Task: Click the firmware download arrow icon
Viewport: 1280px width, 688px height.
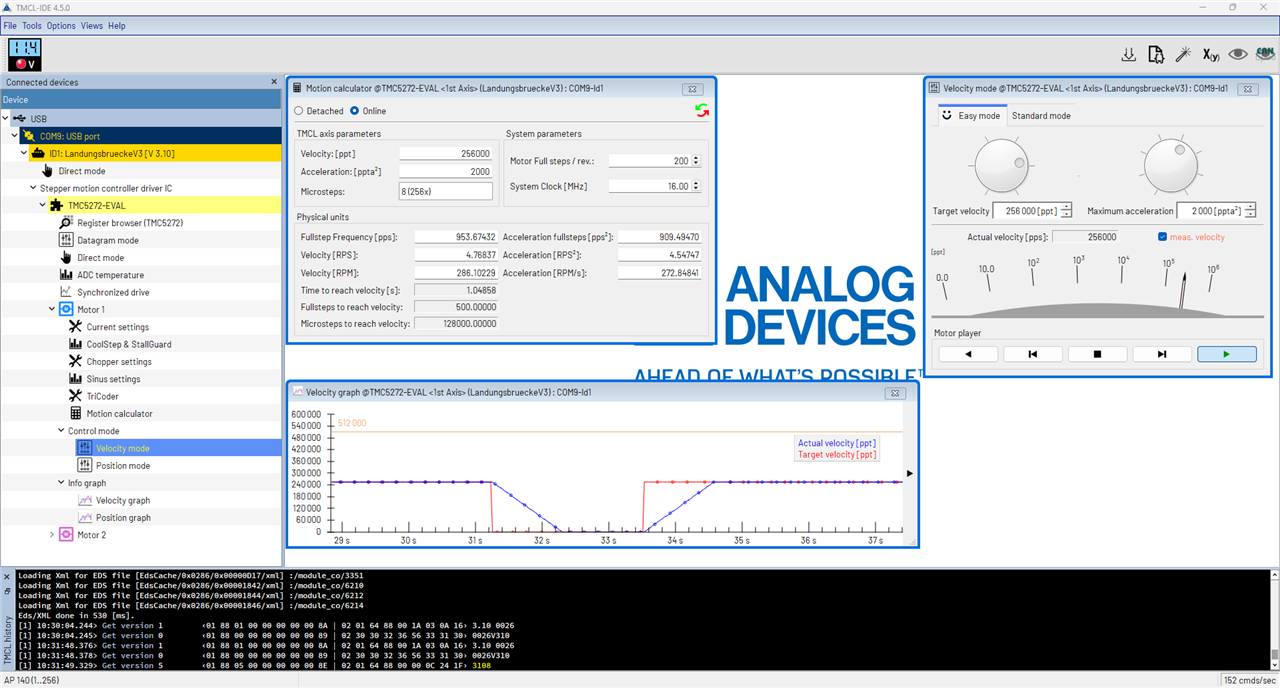Action: click(x=1128, y=55)
